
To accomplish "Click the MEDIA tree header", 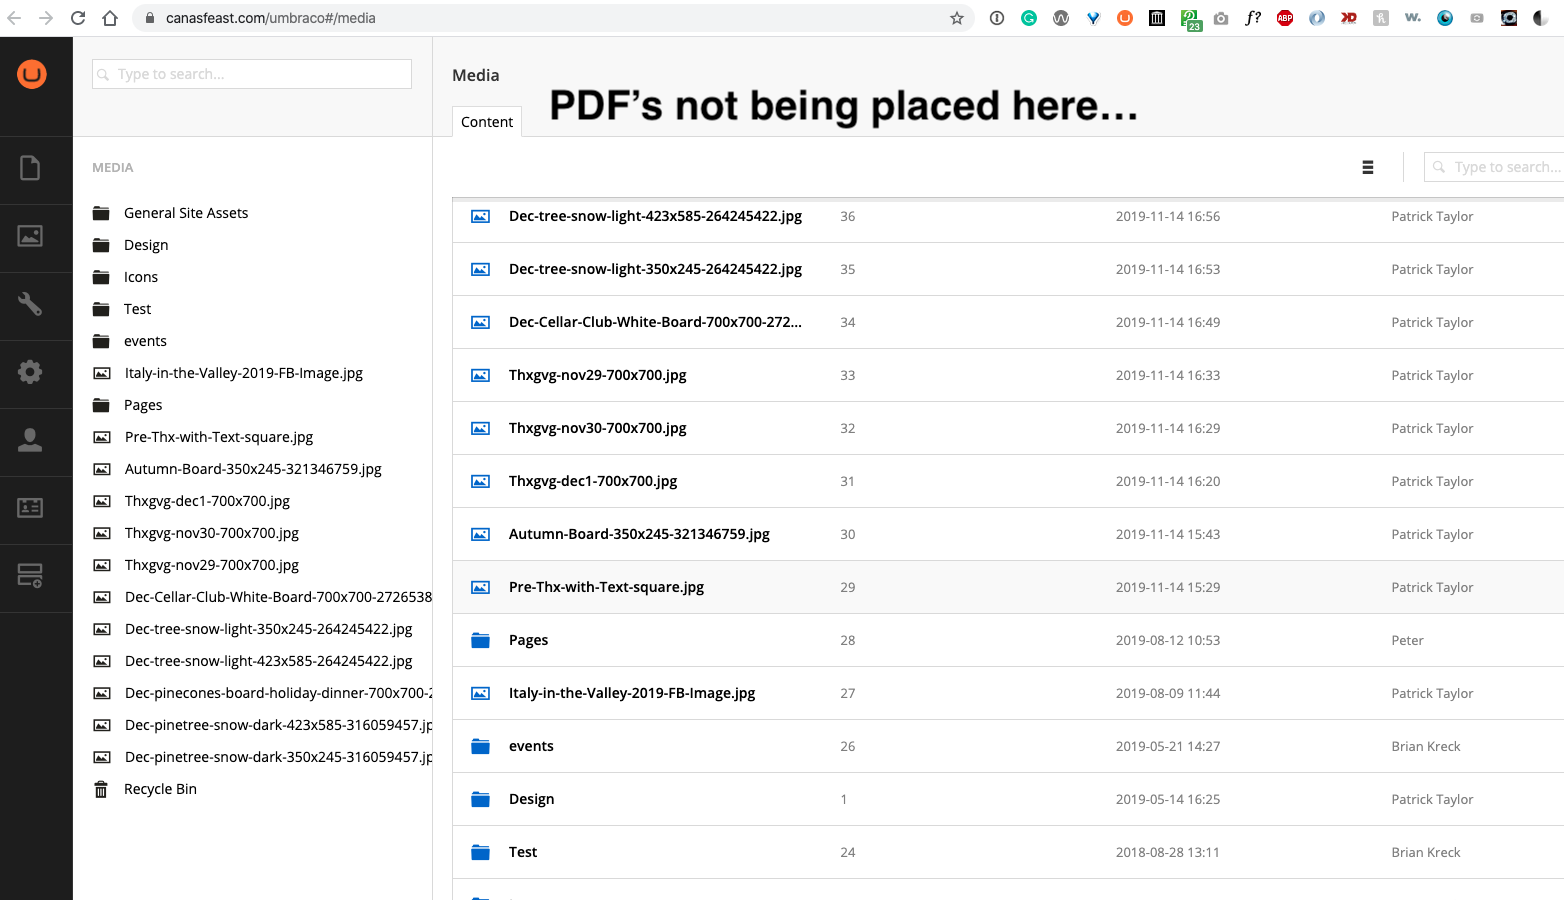I will pos(113,168).
